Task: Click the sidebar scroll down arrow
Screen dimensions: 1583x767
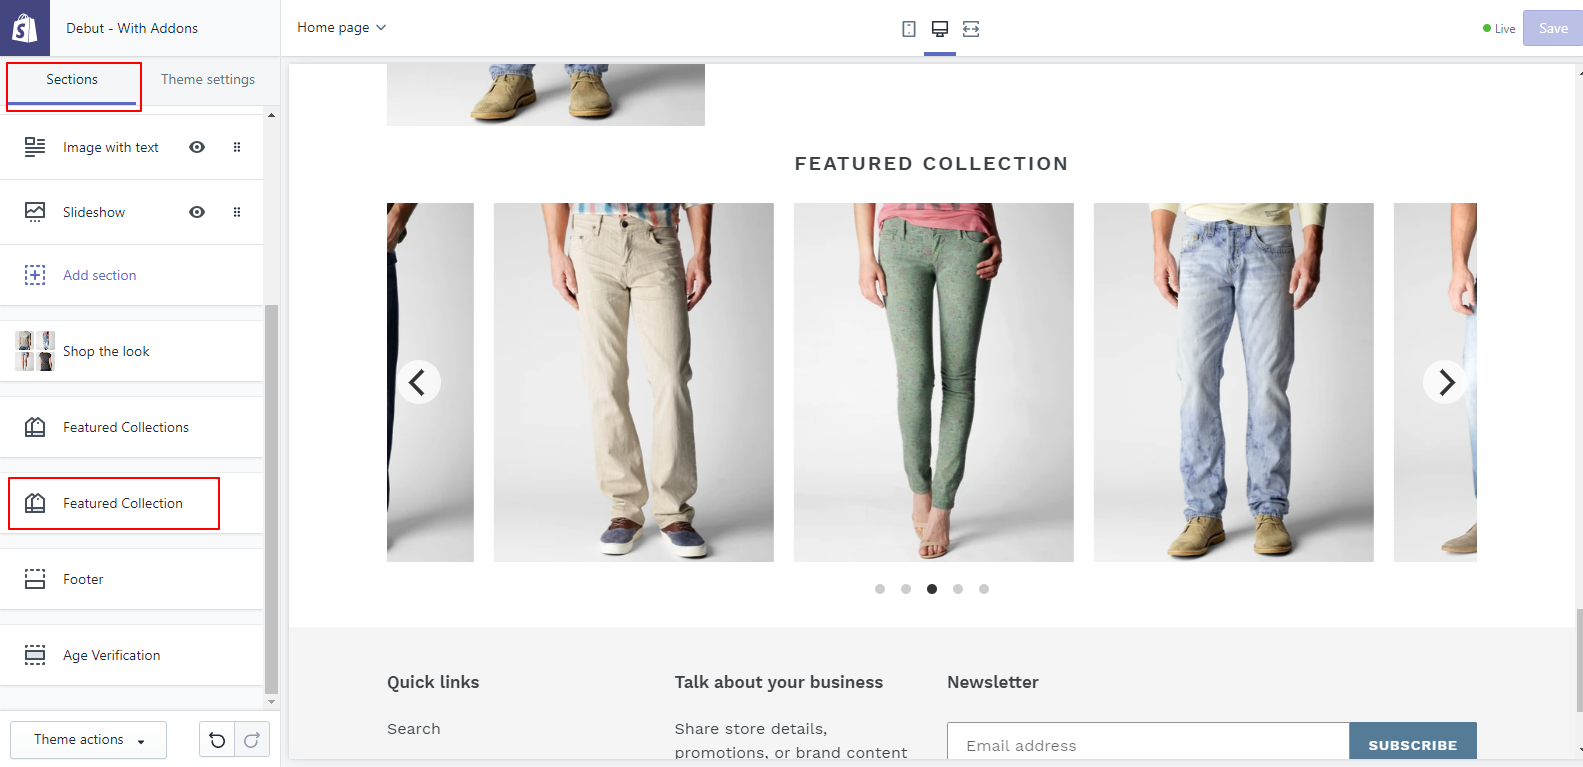Action: 271,702
